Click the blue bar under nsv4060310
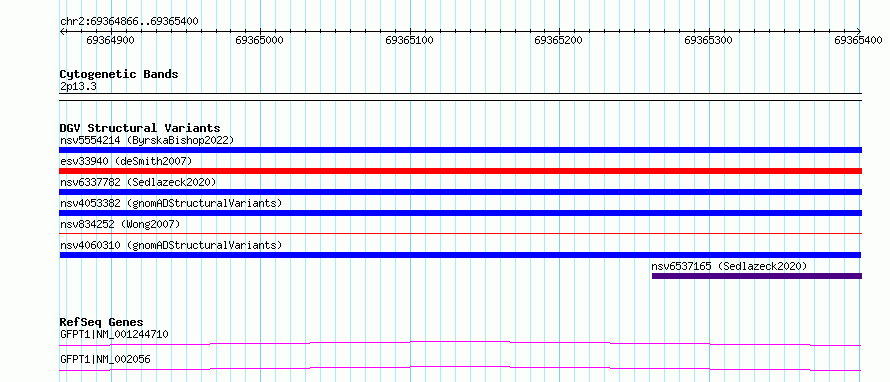Screen dimensions: 890x382 click(x=460, y=255)
